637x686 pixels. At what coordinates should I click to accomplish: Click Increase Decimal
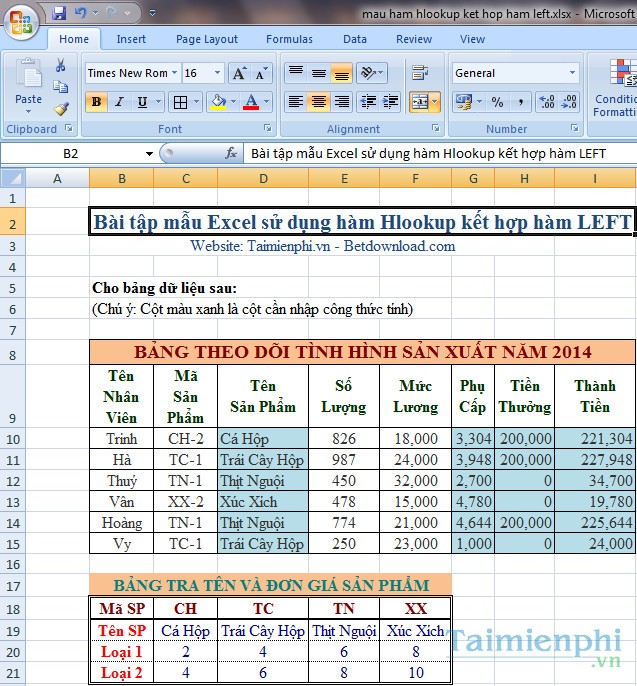tap(547, 102)
